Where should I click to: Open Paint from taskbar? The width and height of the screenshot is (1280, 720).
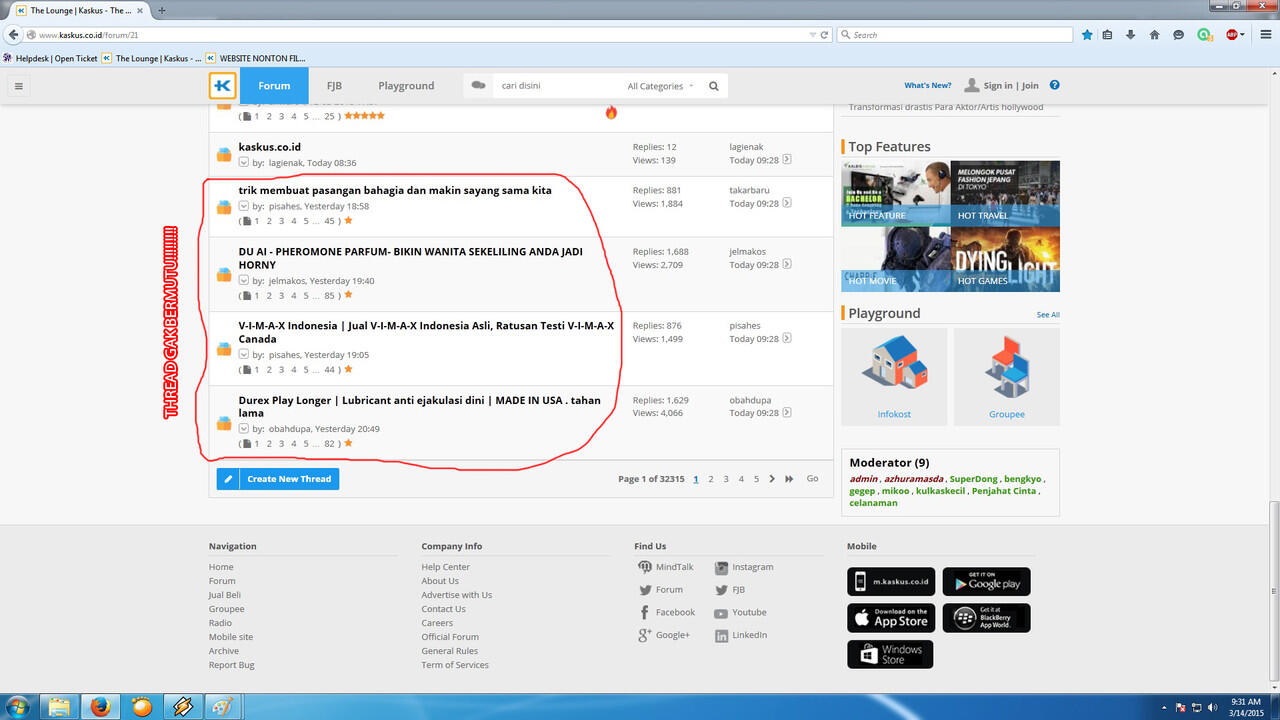point(223,707)
